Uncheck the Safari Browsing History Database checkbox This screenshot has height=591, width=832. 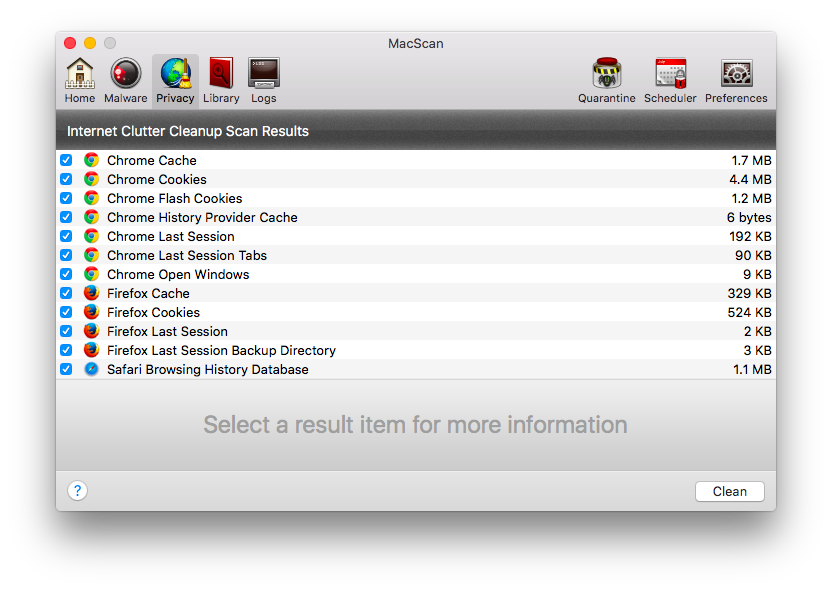(66, 369)
